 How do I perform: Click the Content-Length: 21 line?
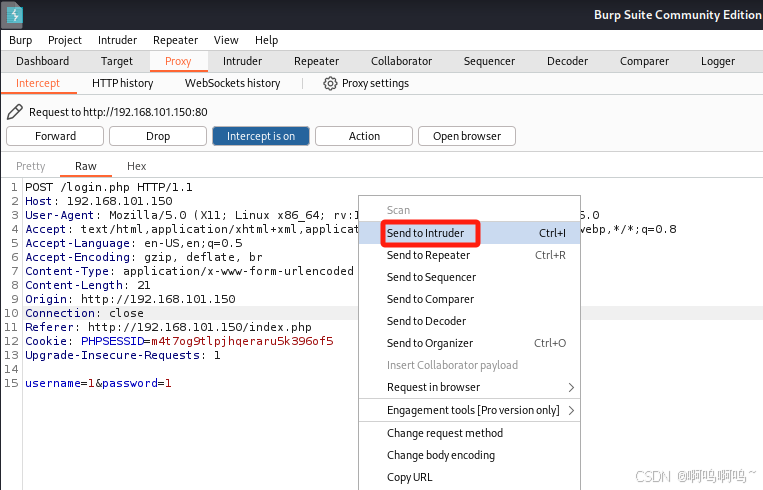click(88, 285)
